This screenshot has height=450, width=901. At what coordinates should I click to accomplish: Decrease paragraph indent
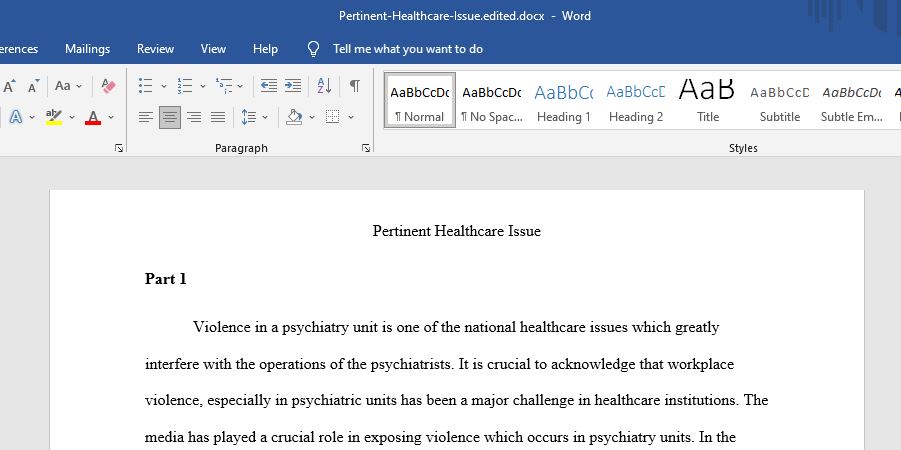tap(268, 86)
